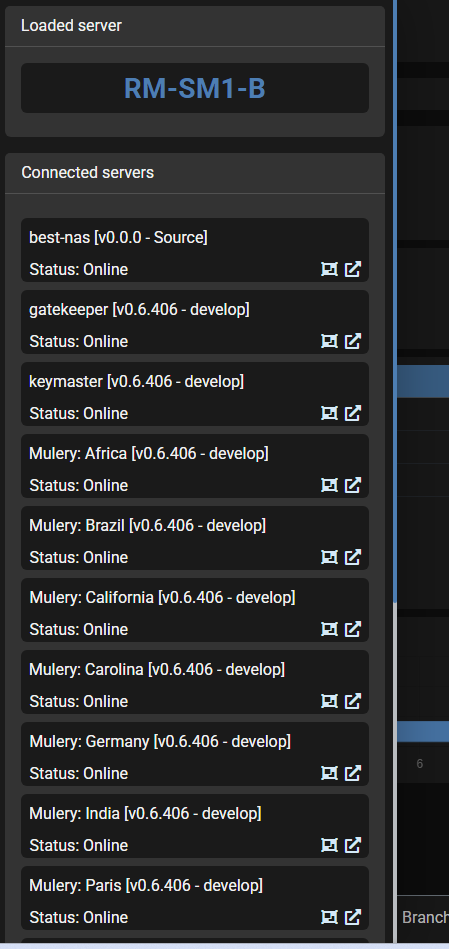Click the frame-load icon for Mulery: India
This screenshot has height=949, width=449.
[x=329, y=846]
